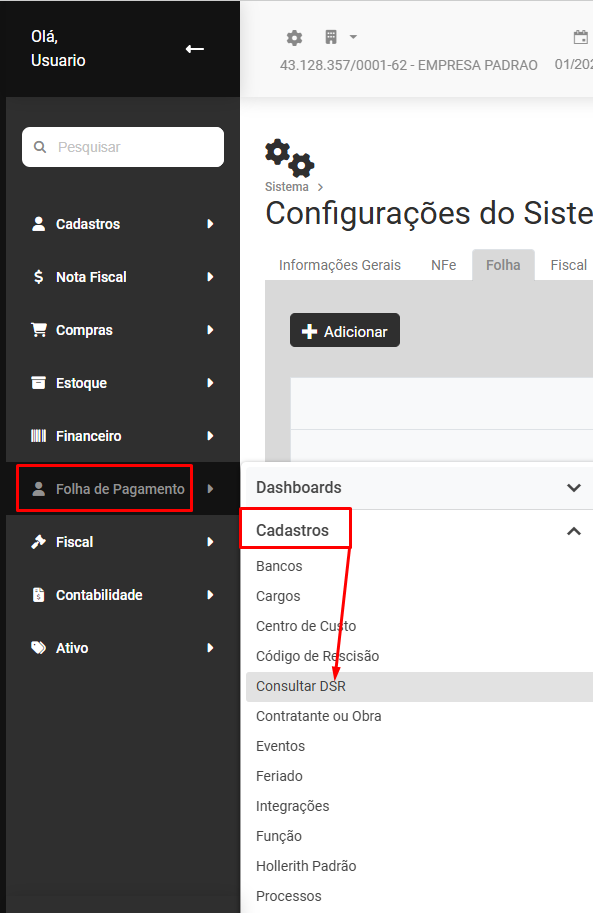Screen dimensions: 593x913
Task: Switch to Informações Gerais tab
Action: [x=340, y=265]
